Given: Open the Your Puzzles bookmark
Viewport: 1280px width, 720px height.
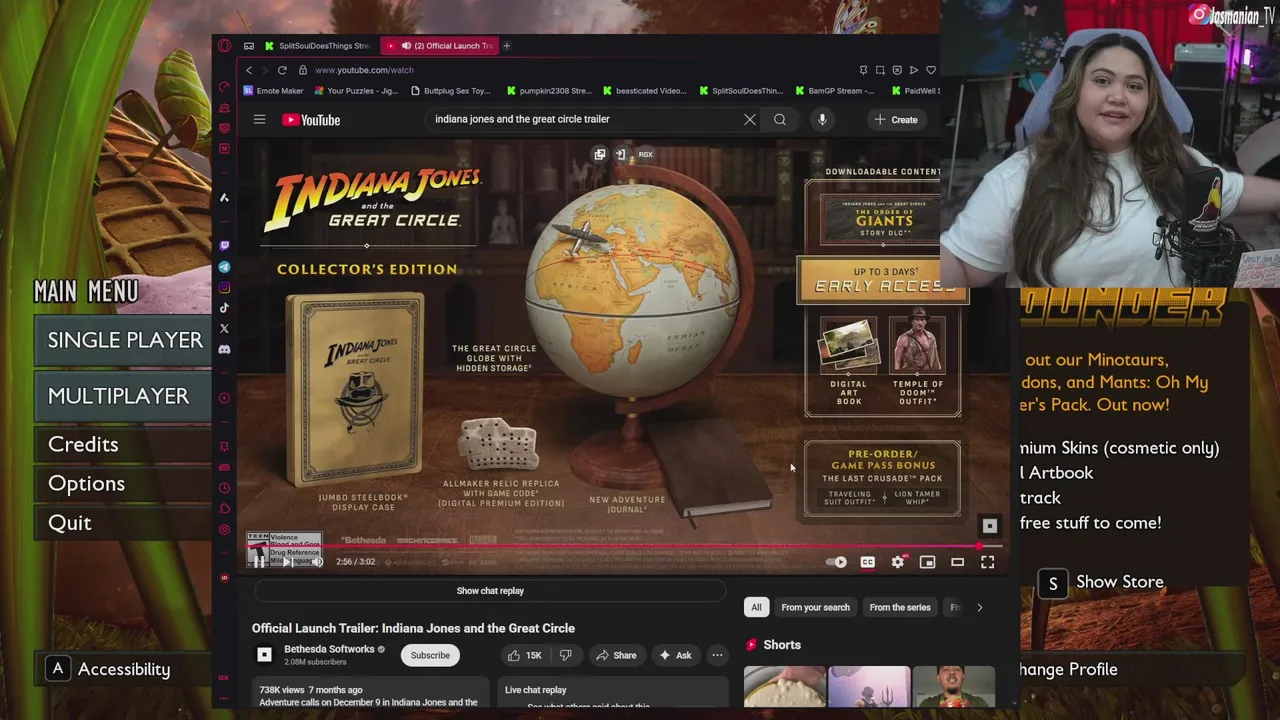Looking at the screenshot, I should click(356, 91).
